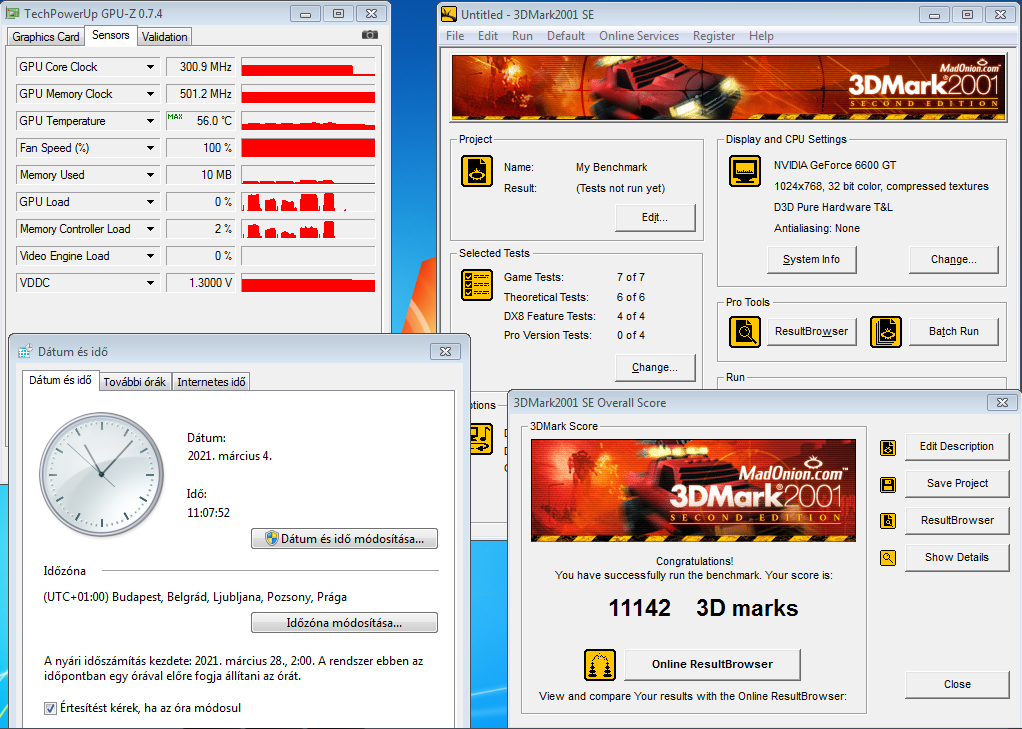Click the Fan Speed red graph bar

click(308, 148)
